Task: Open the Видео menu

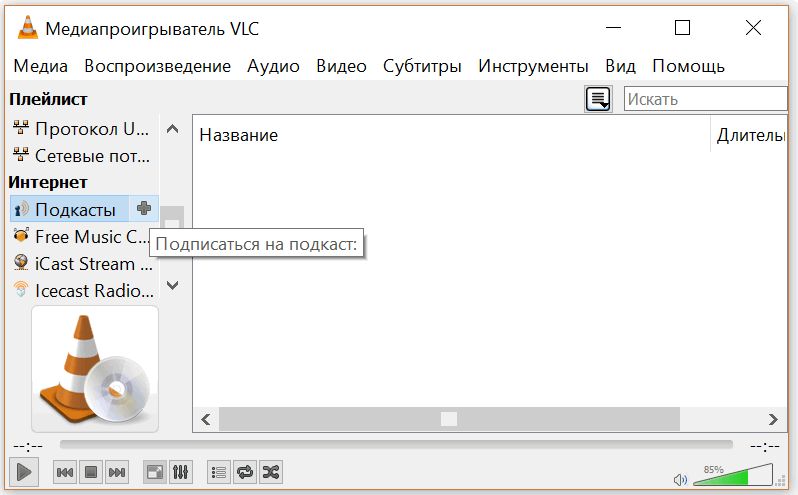Action: click(x=341, y=66)
